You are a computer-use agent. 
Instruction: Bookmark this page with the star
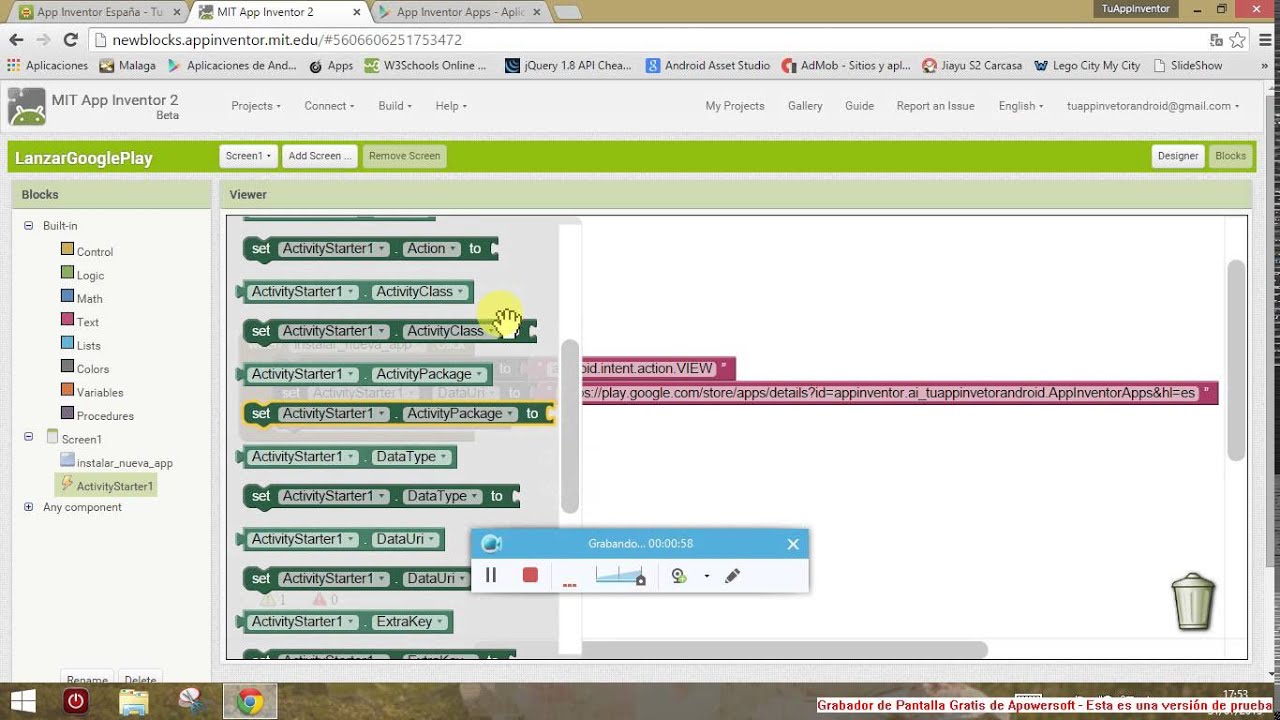1237,40
